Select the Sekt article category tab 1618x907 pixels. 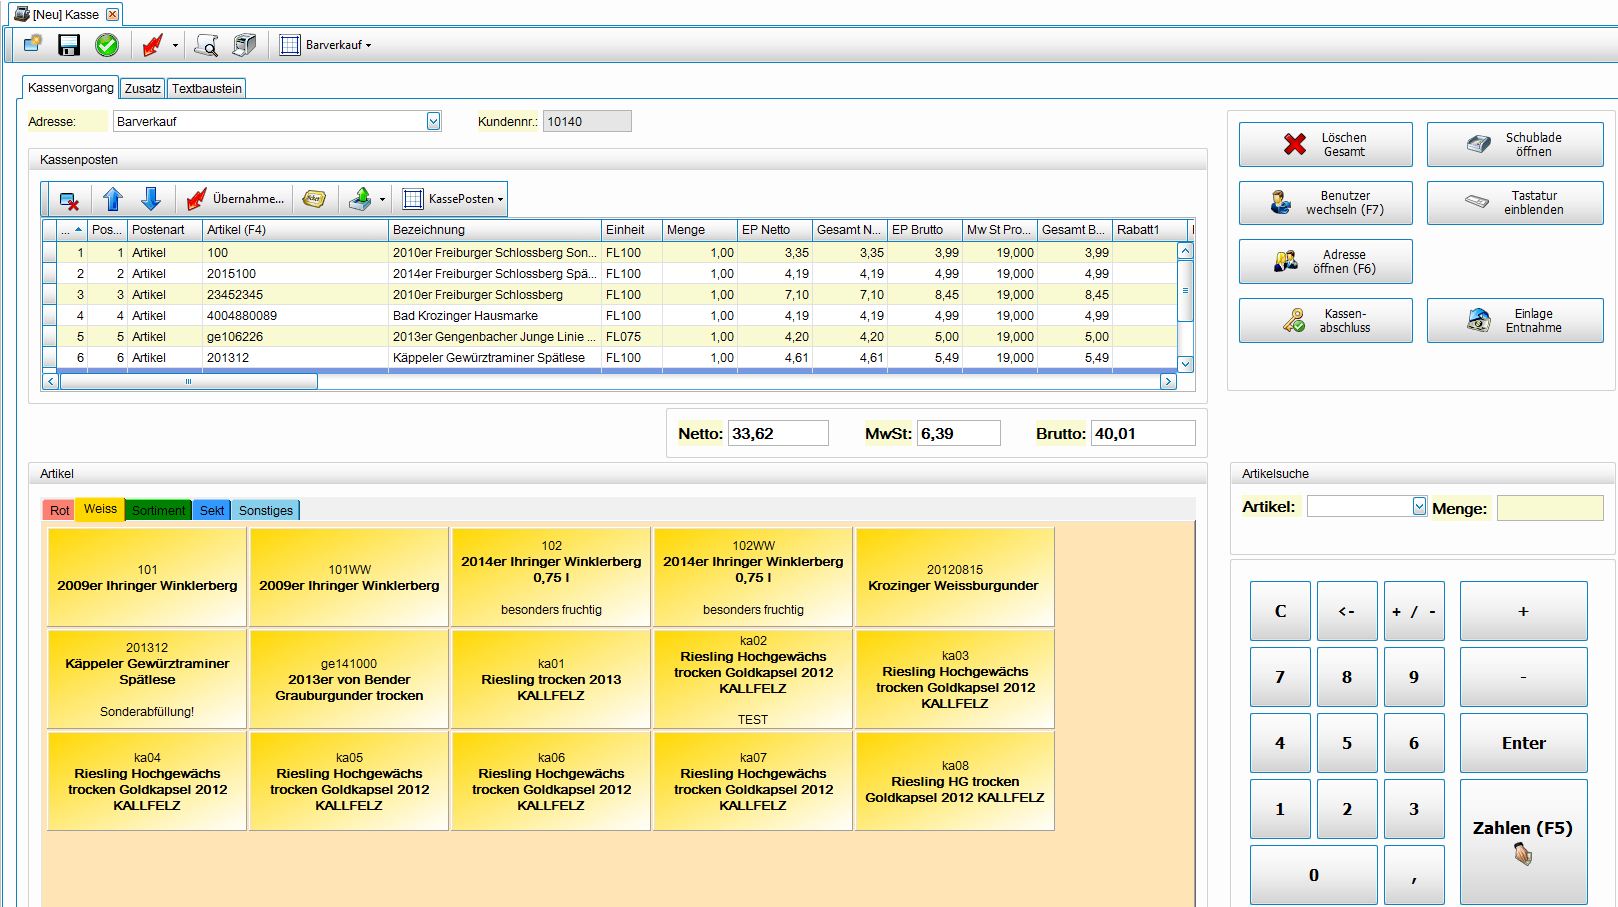pos(212,511)
